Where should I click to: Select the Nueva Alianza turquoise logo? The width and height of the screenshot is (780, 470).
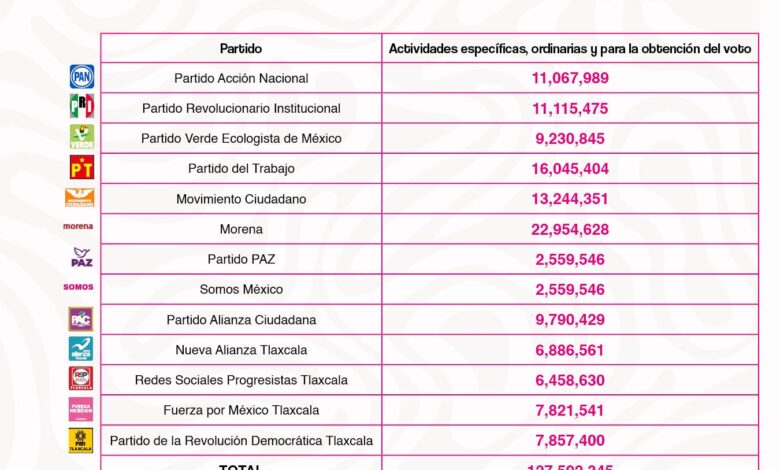(x=81, y=349)
